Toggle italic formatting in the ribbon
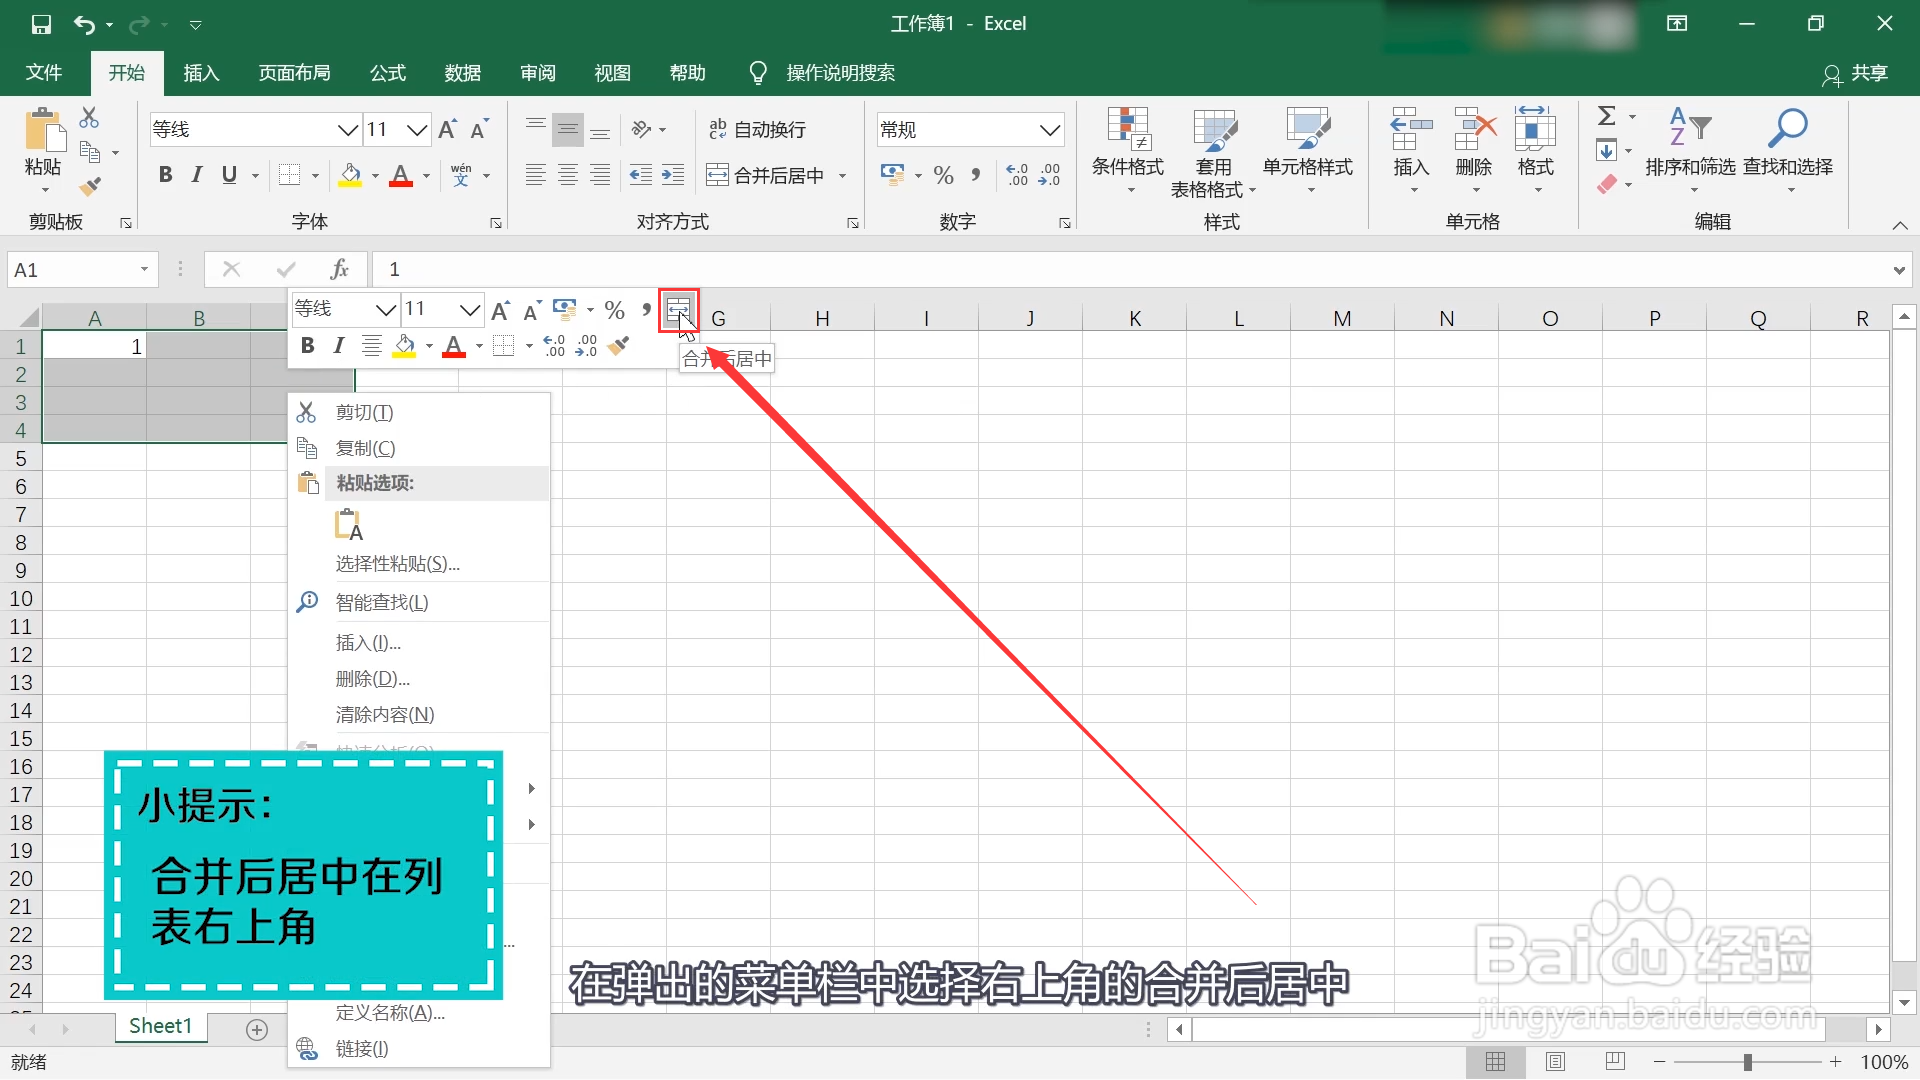The image size is (1920, 1080). [196, 174]
